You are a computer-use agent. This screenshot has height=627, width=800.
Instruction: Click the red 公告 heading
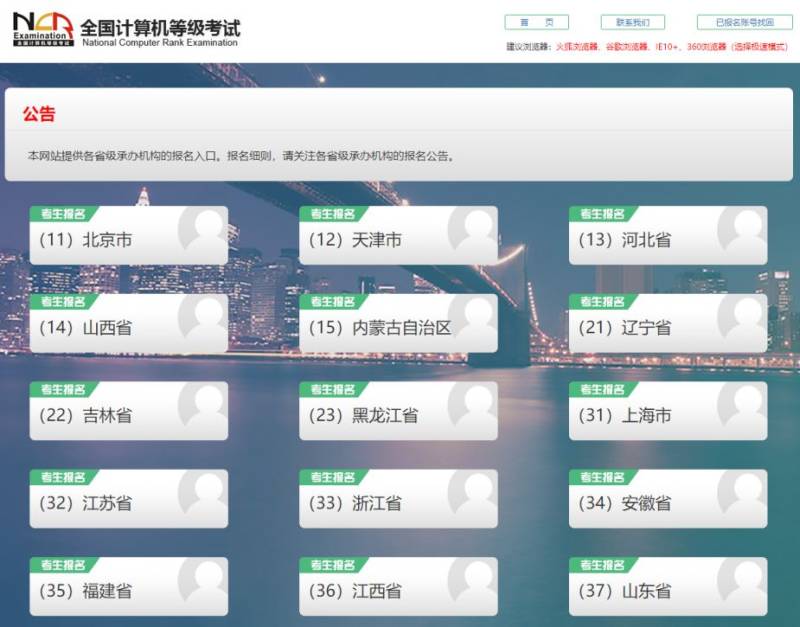coord(39,114)
